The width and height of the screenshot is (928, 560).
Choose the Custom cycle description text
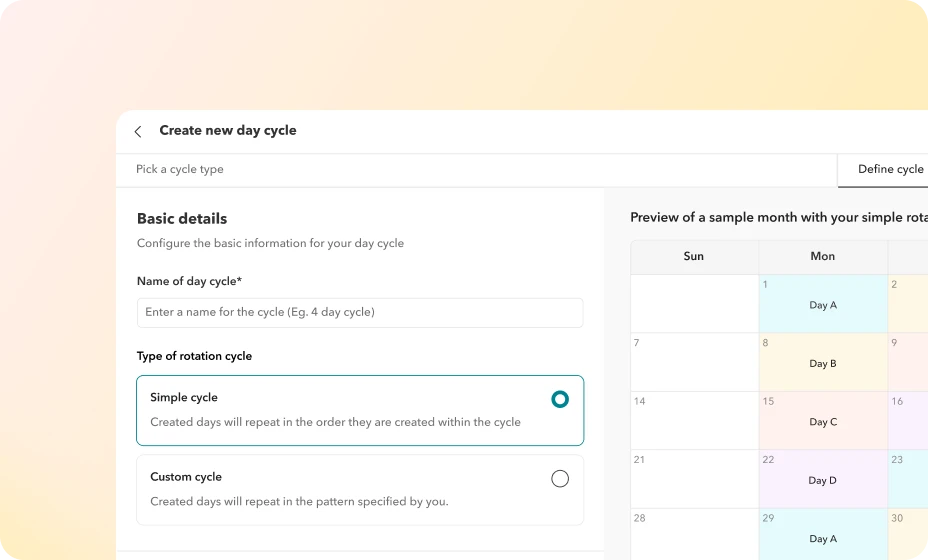pyautogui.click(x=299, y=501)
